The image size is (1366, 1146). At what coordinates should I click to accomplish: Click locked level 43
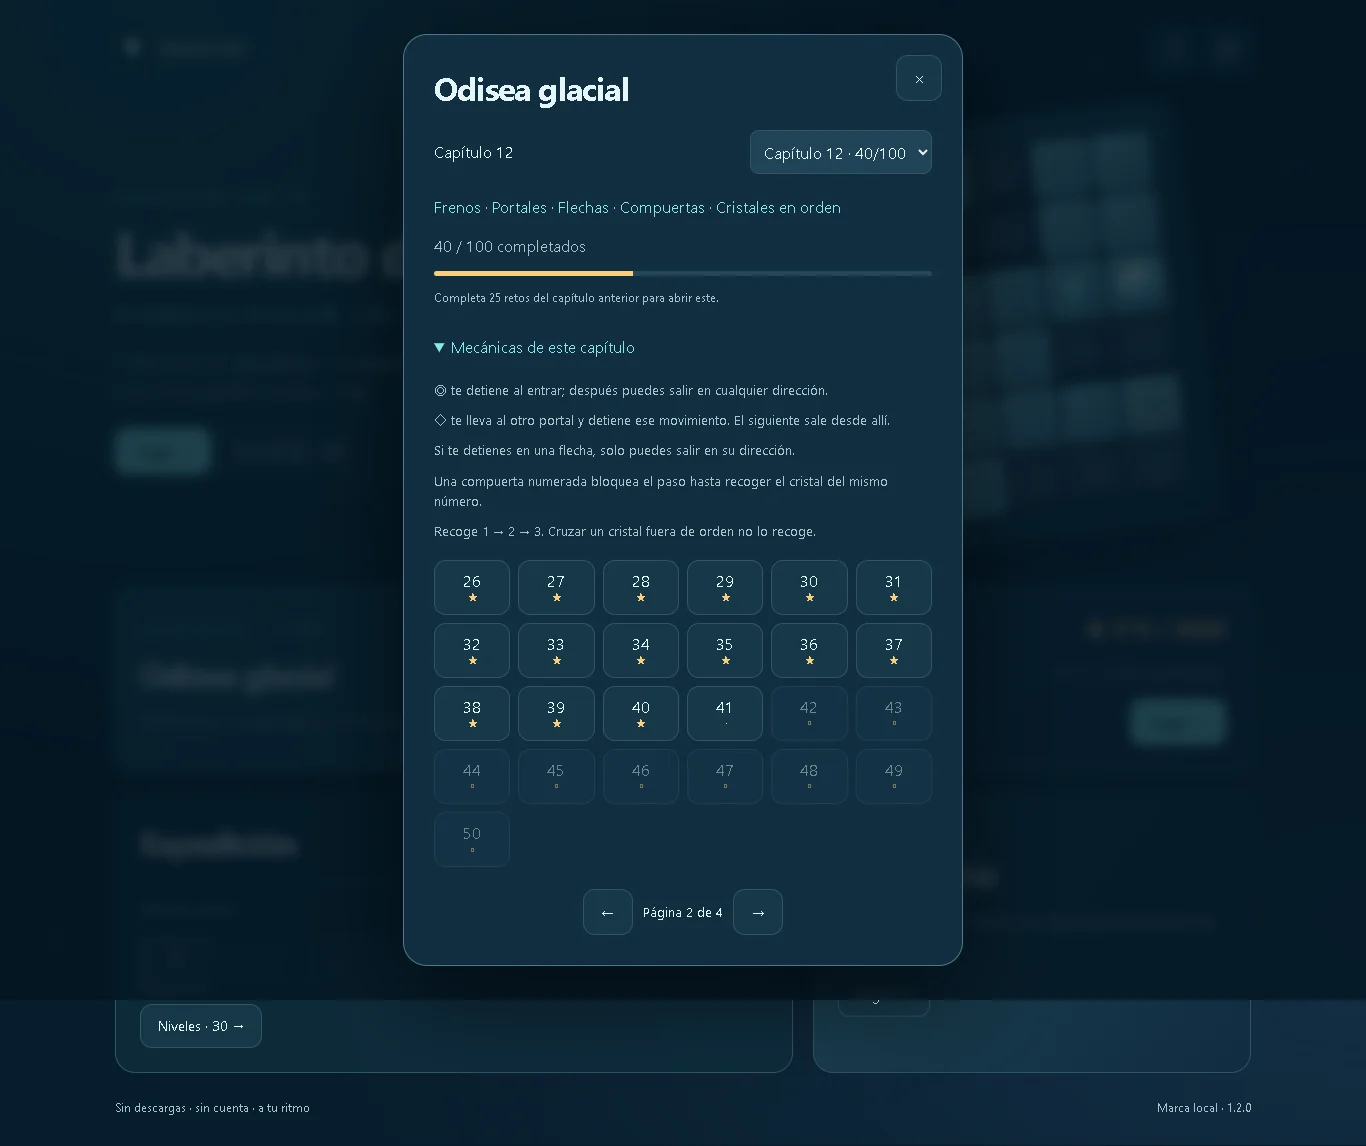click(x=894, y=714)
